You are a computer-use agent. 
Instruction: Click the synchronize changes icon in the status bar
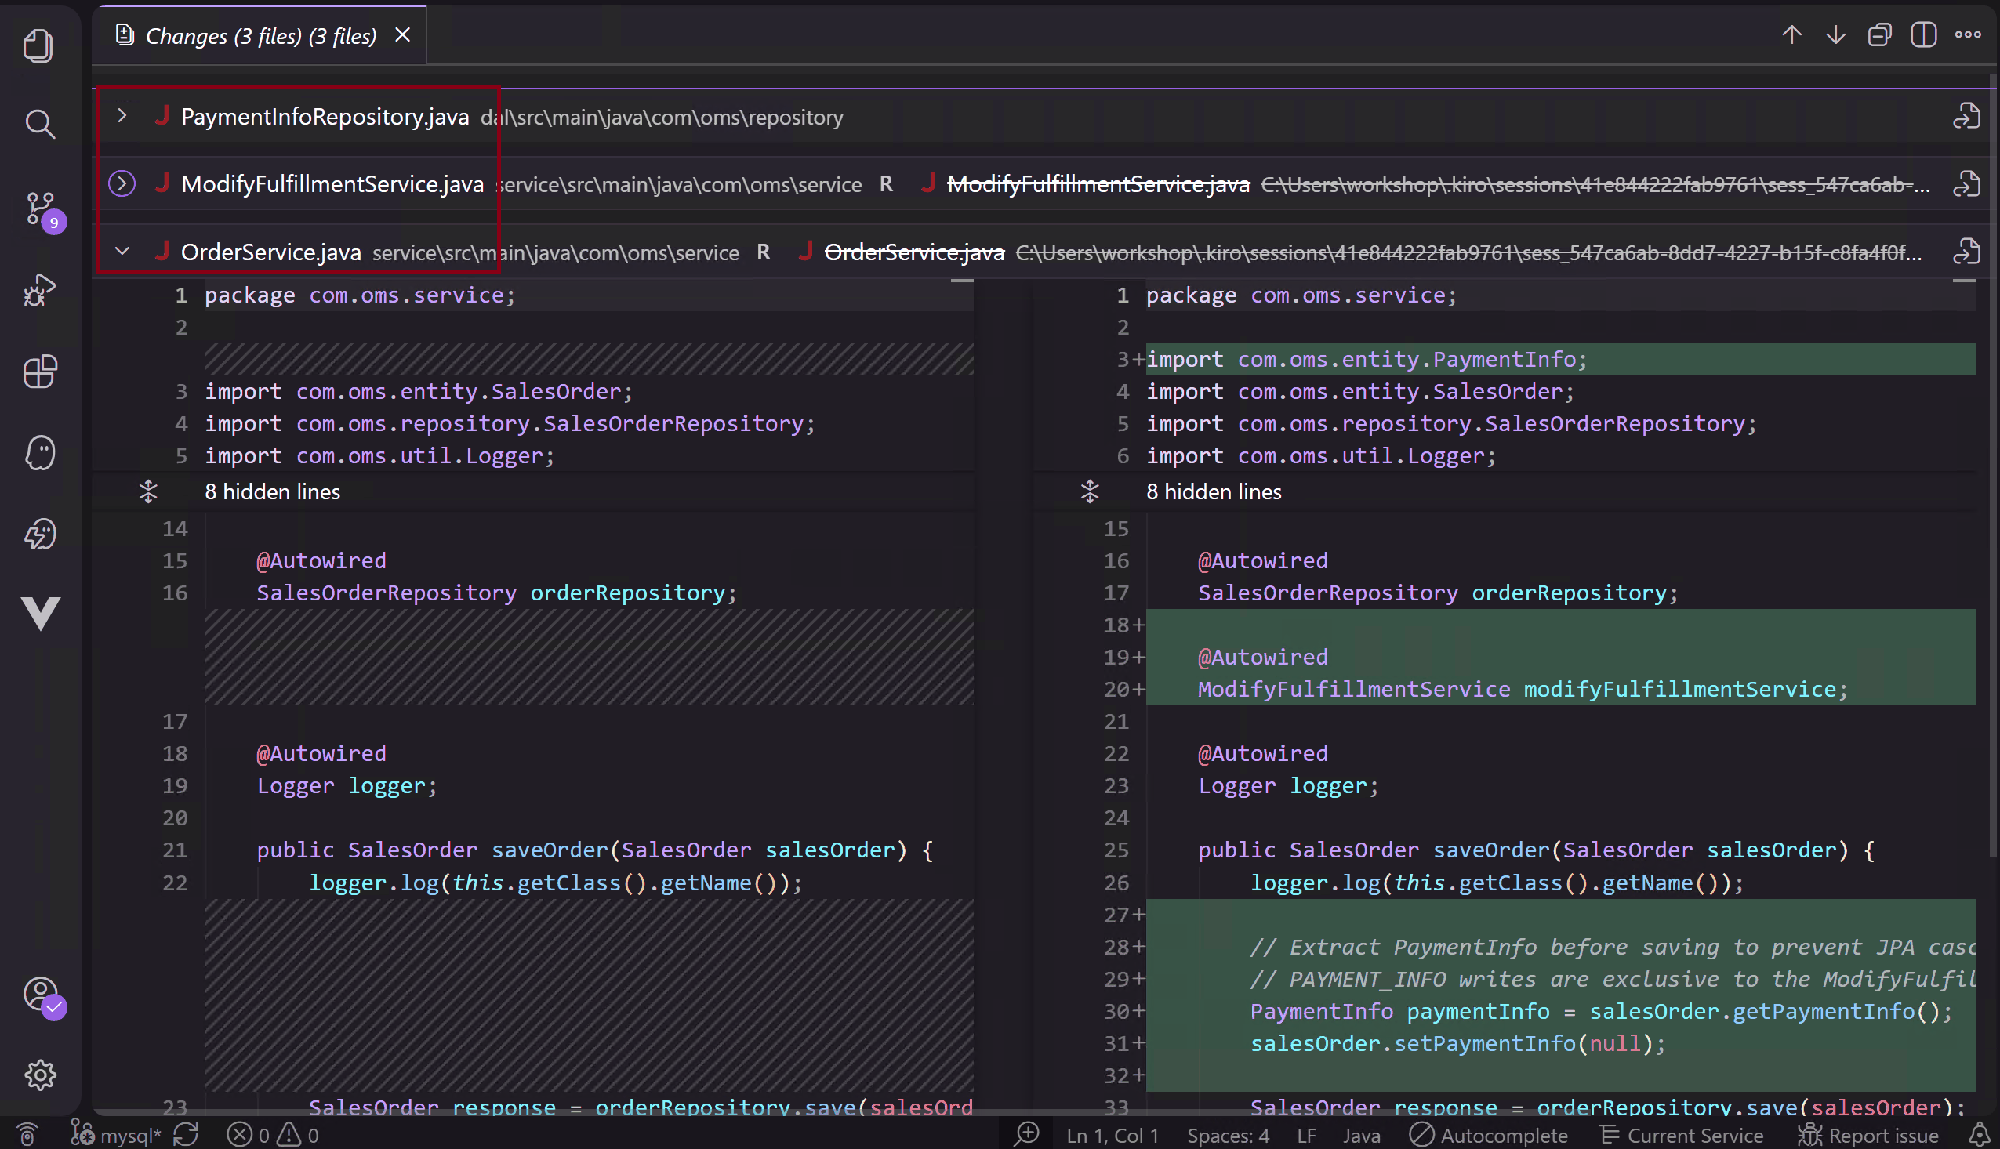pyautogui.click(x=186, y=1135)
